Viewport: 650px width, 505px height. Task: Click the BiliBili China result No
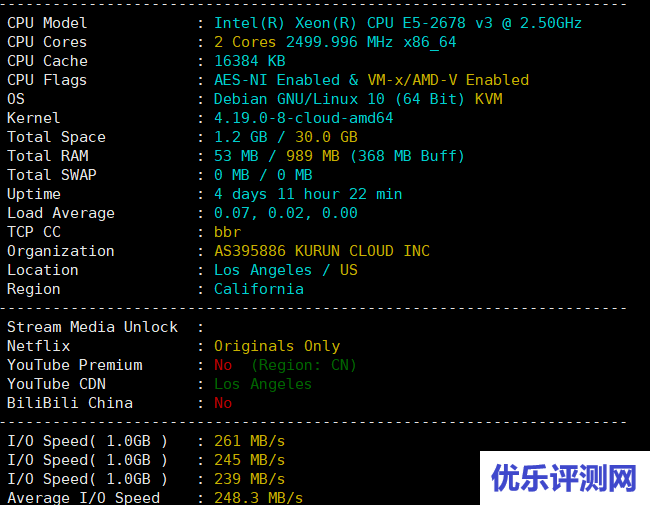coord(223,403)
